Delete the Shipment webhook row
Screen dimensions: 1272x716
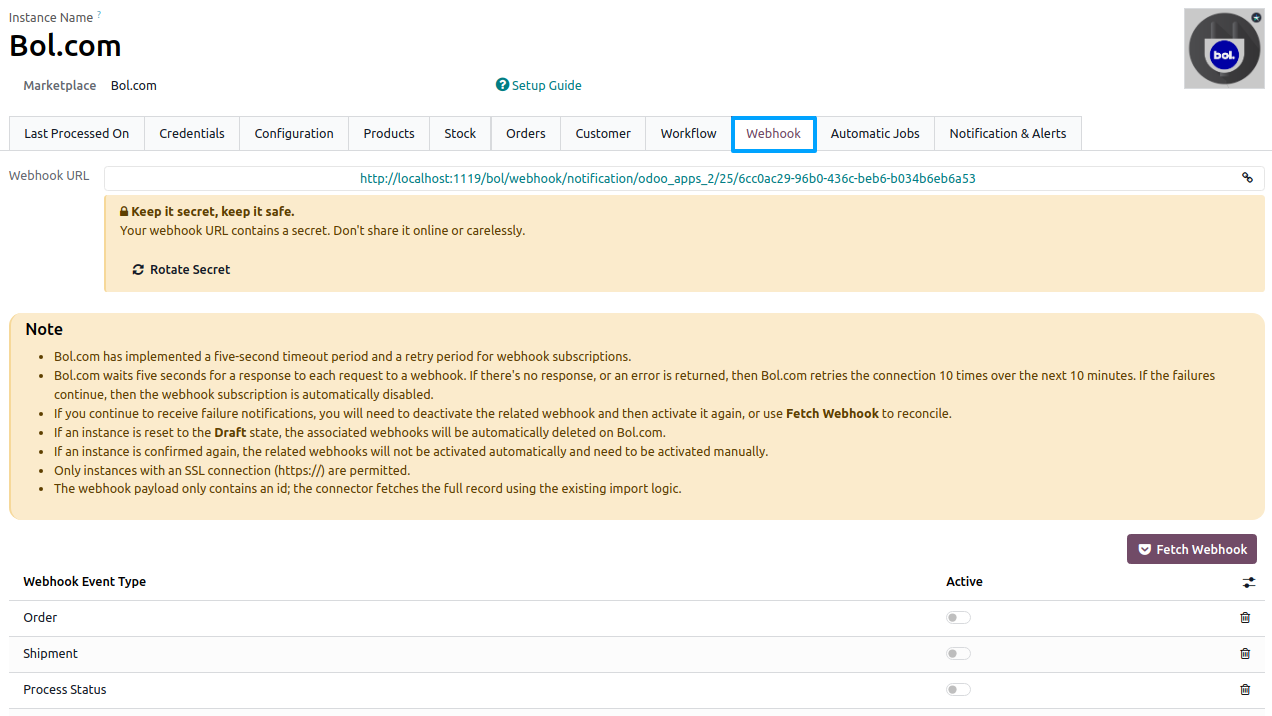tap(1245, 654)
